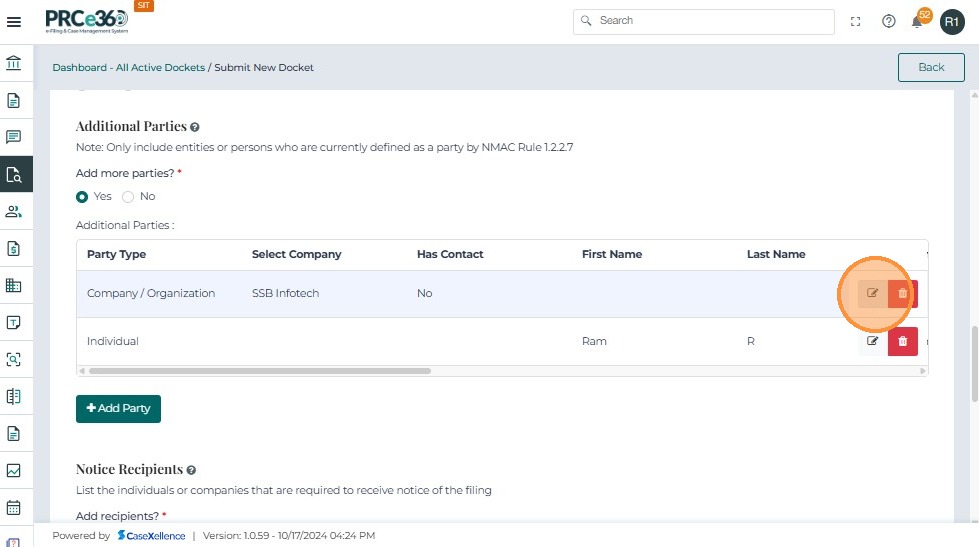The height and width of the screenshot is (547, 979).
Task: Open the help question mark icon
Action: click(888, 21)
